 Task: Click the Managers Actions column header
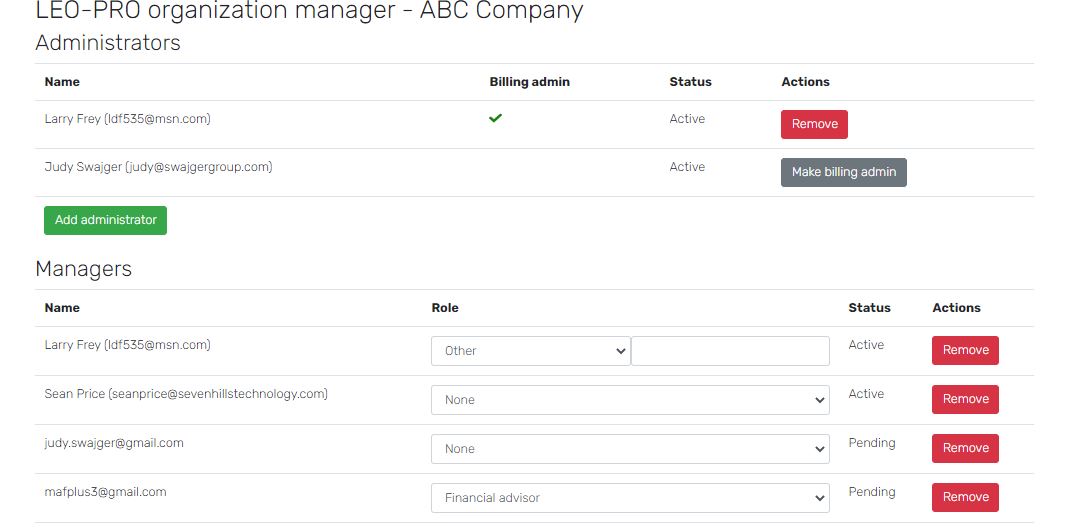[x=956, y=308]
